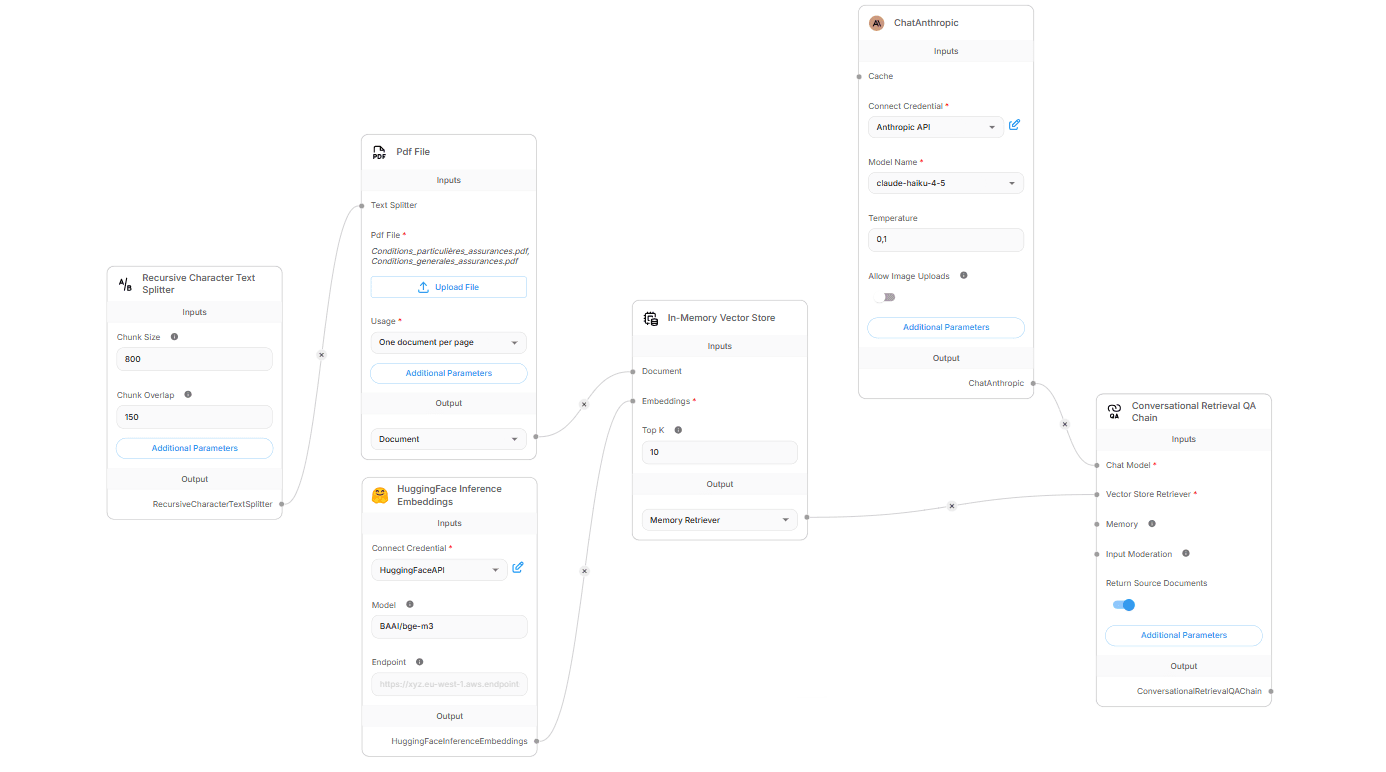Open Additional Parameters on Text Splitter node
The height and width of the screenshot is (772, 1386).
195,448
